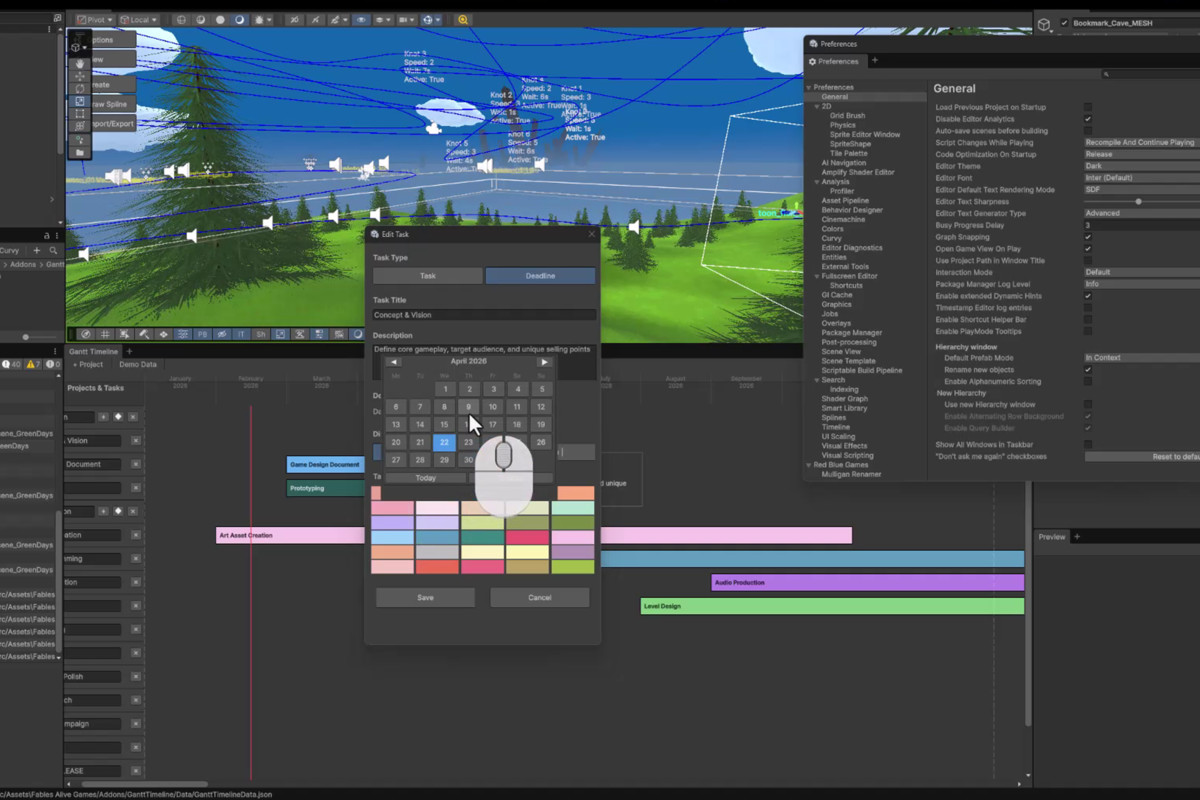This screenshot has width=1200, height=800.
Task: Enable Load Previous Project on Startup checkbox
Action: tap(1088, 107)
